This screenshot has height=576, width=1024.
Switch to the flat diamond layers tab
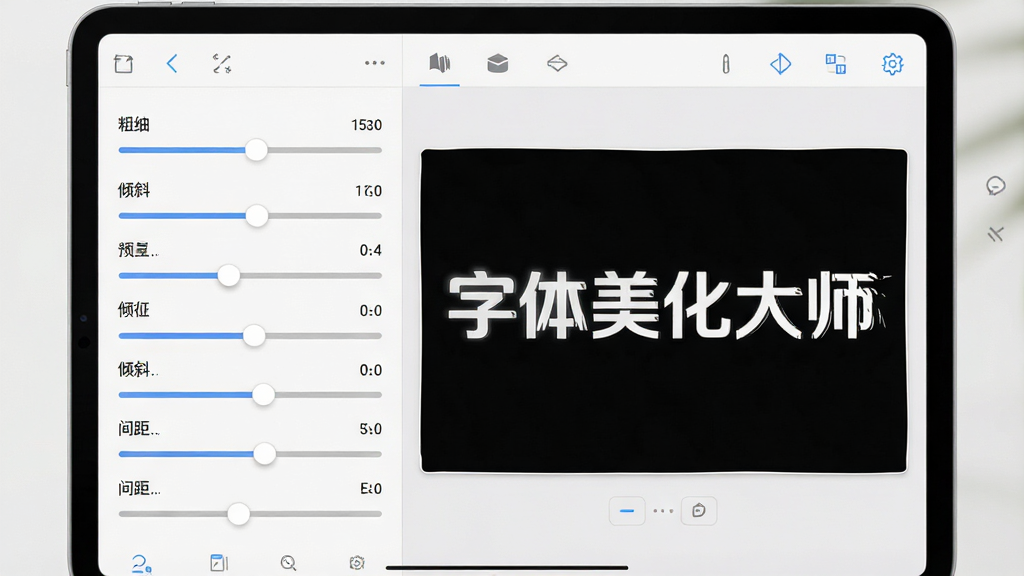557,63
